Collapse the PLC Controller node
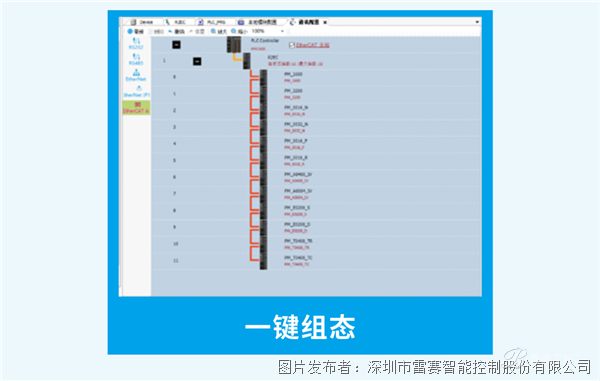 point(176,45)
